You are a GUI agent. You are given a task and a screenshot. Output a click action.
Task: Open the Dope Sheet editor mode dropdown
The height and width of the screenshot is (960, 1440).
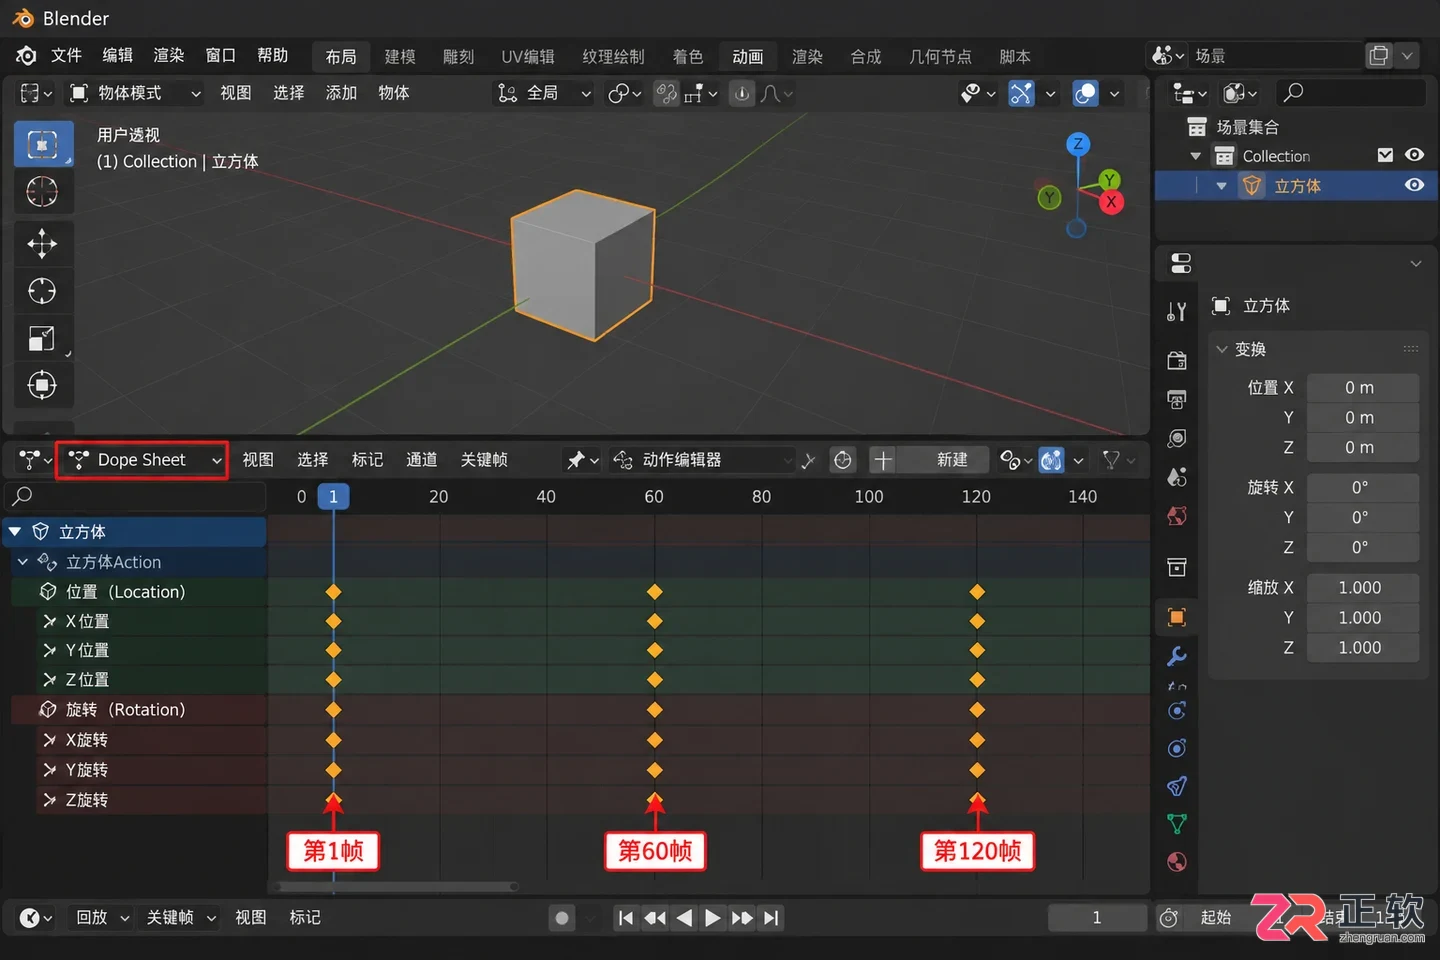(x=142, y=460)
